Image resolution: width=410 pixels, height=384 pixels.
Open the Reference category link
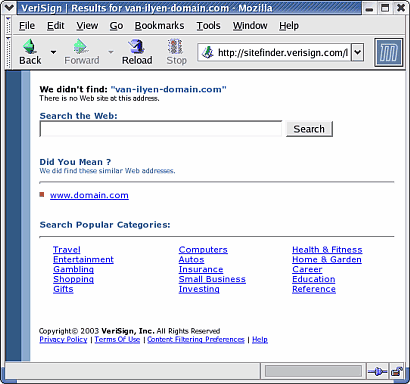(314, 289)
